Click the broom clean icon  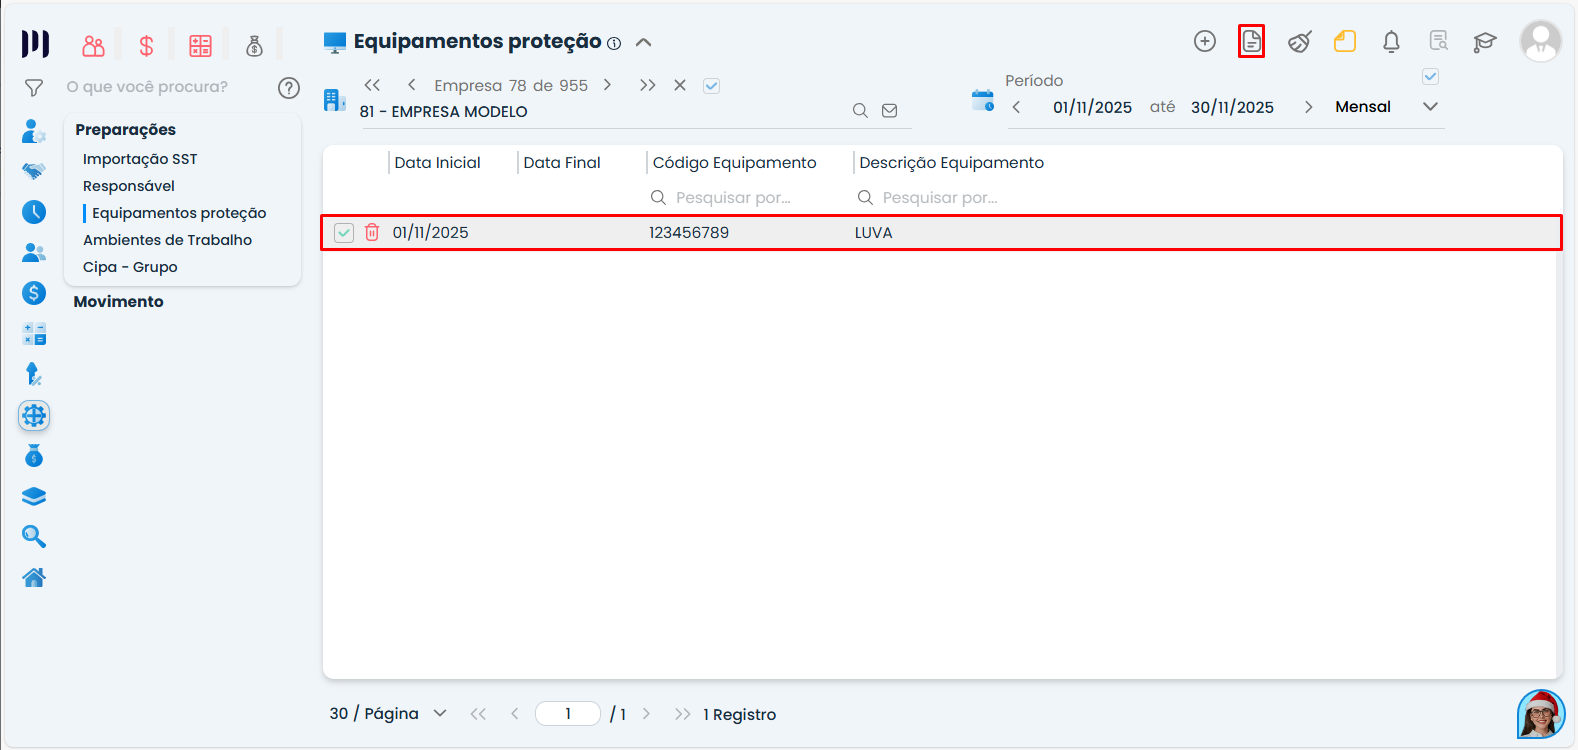tap(1299, 41)
